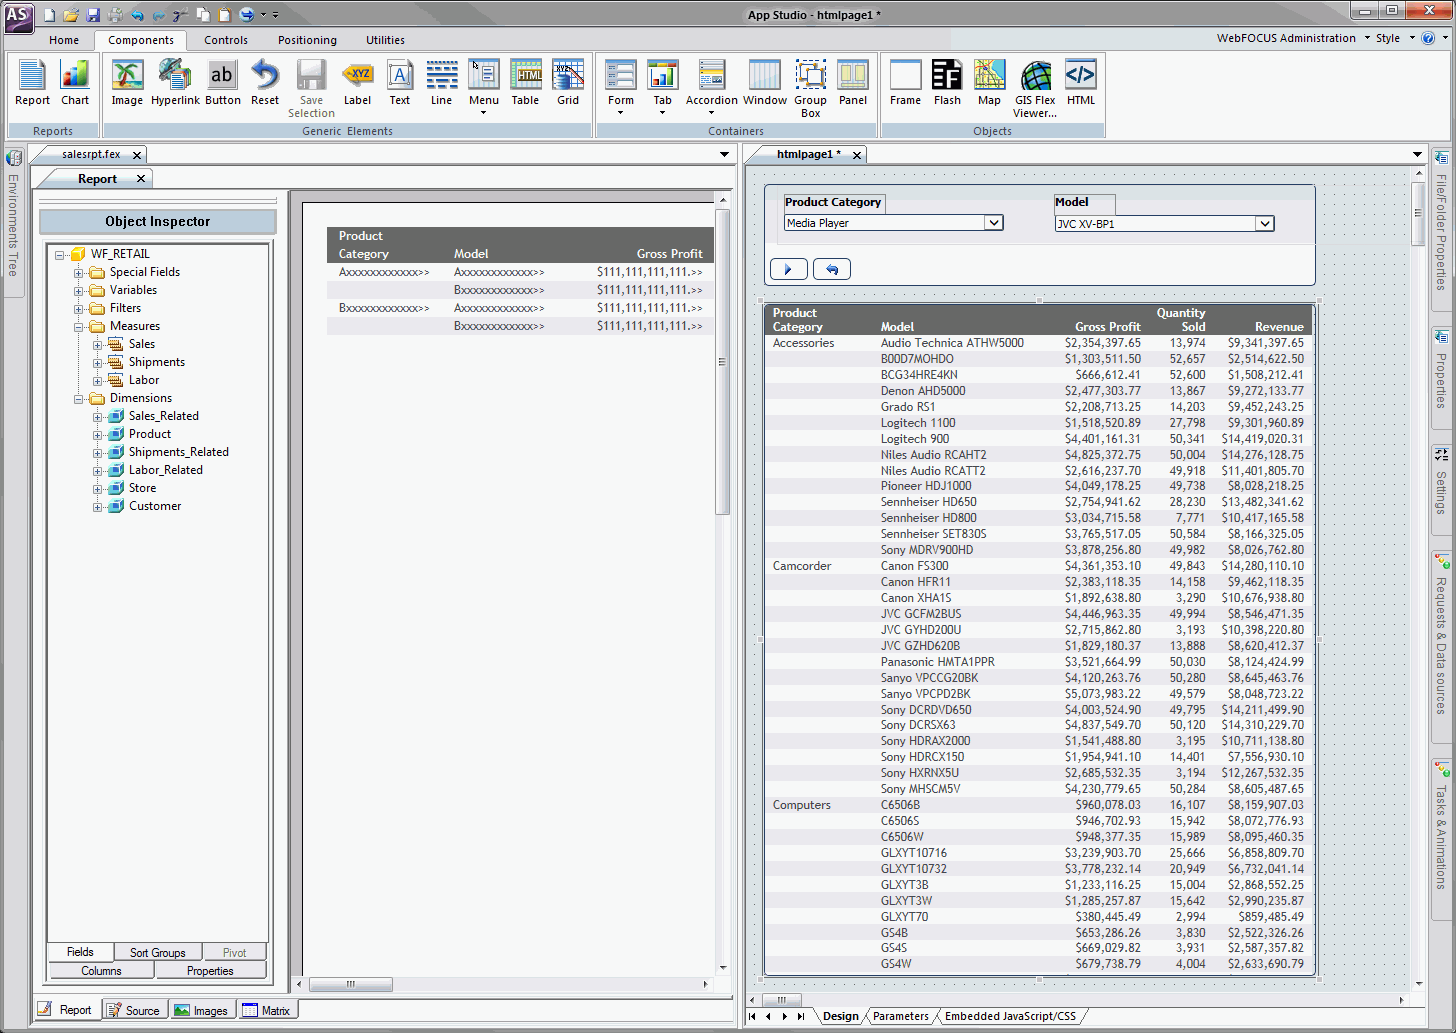This screenshot has width=1456, height=1033.
Task: Open the App Studio application menu button
Action: point(18,17)
